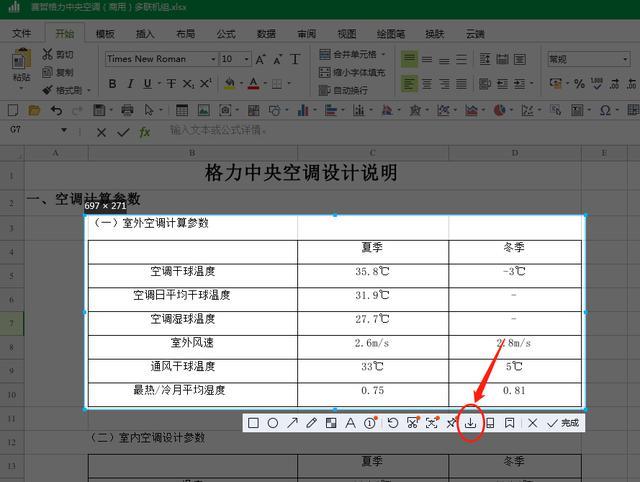Toggle italic formatting
Screen dimensions: 640x482
130,84
